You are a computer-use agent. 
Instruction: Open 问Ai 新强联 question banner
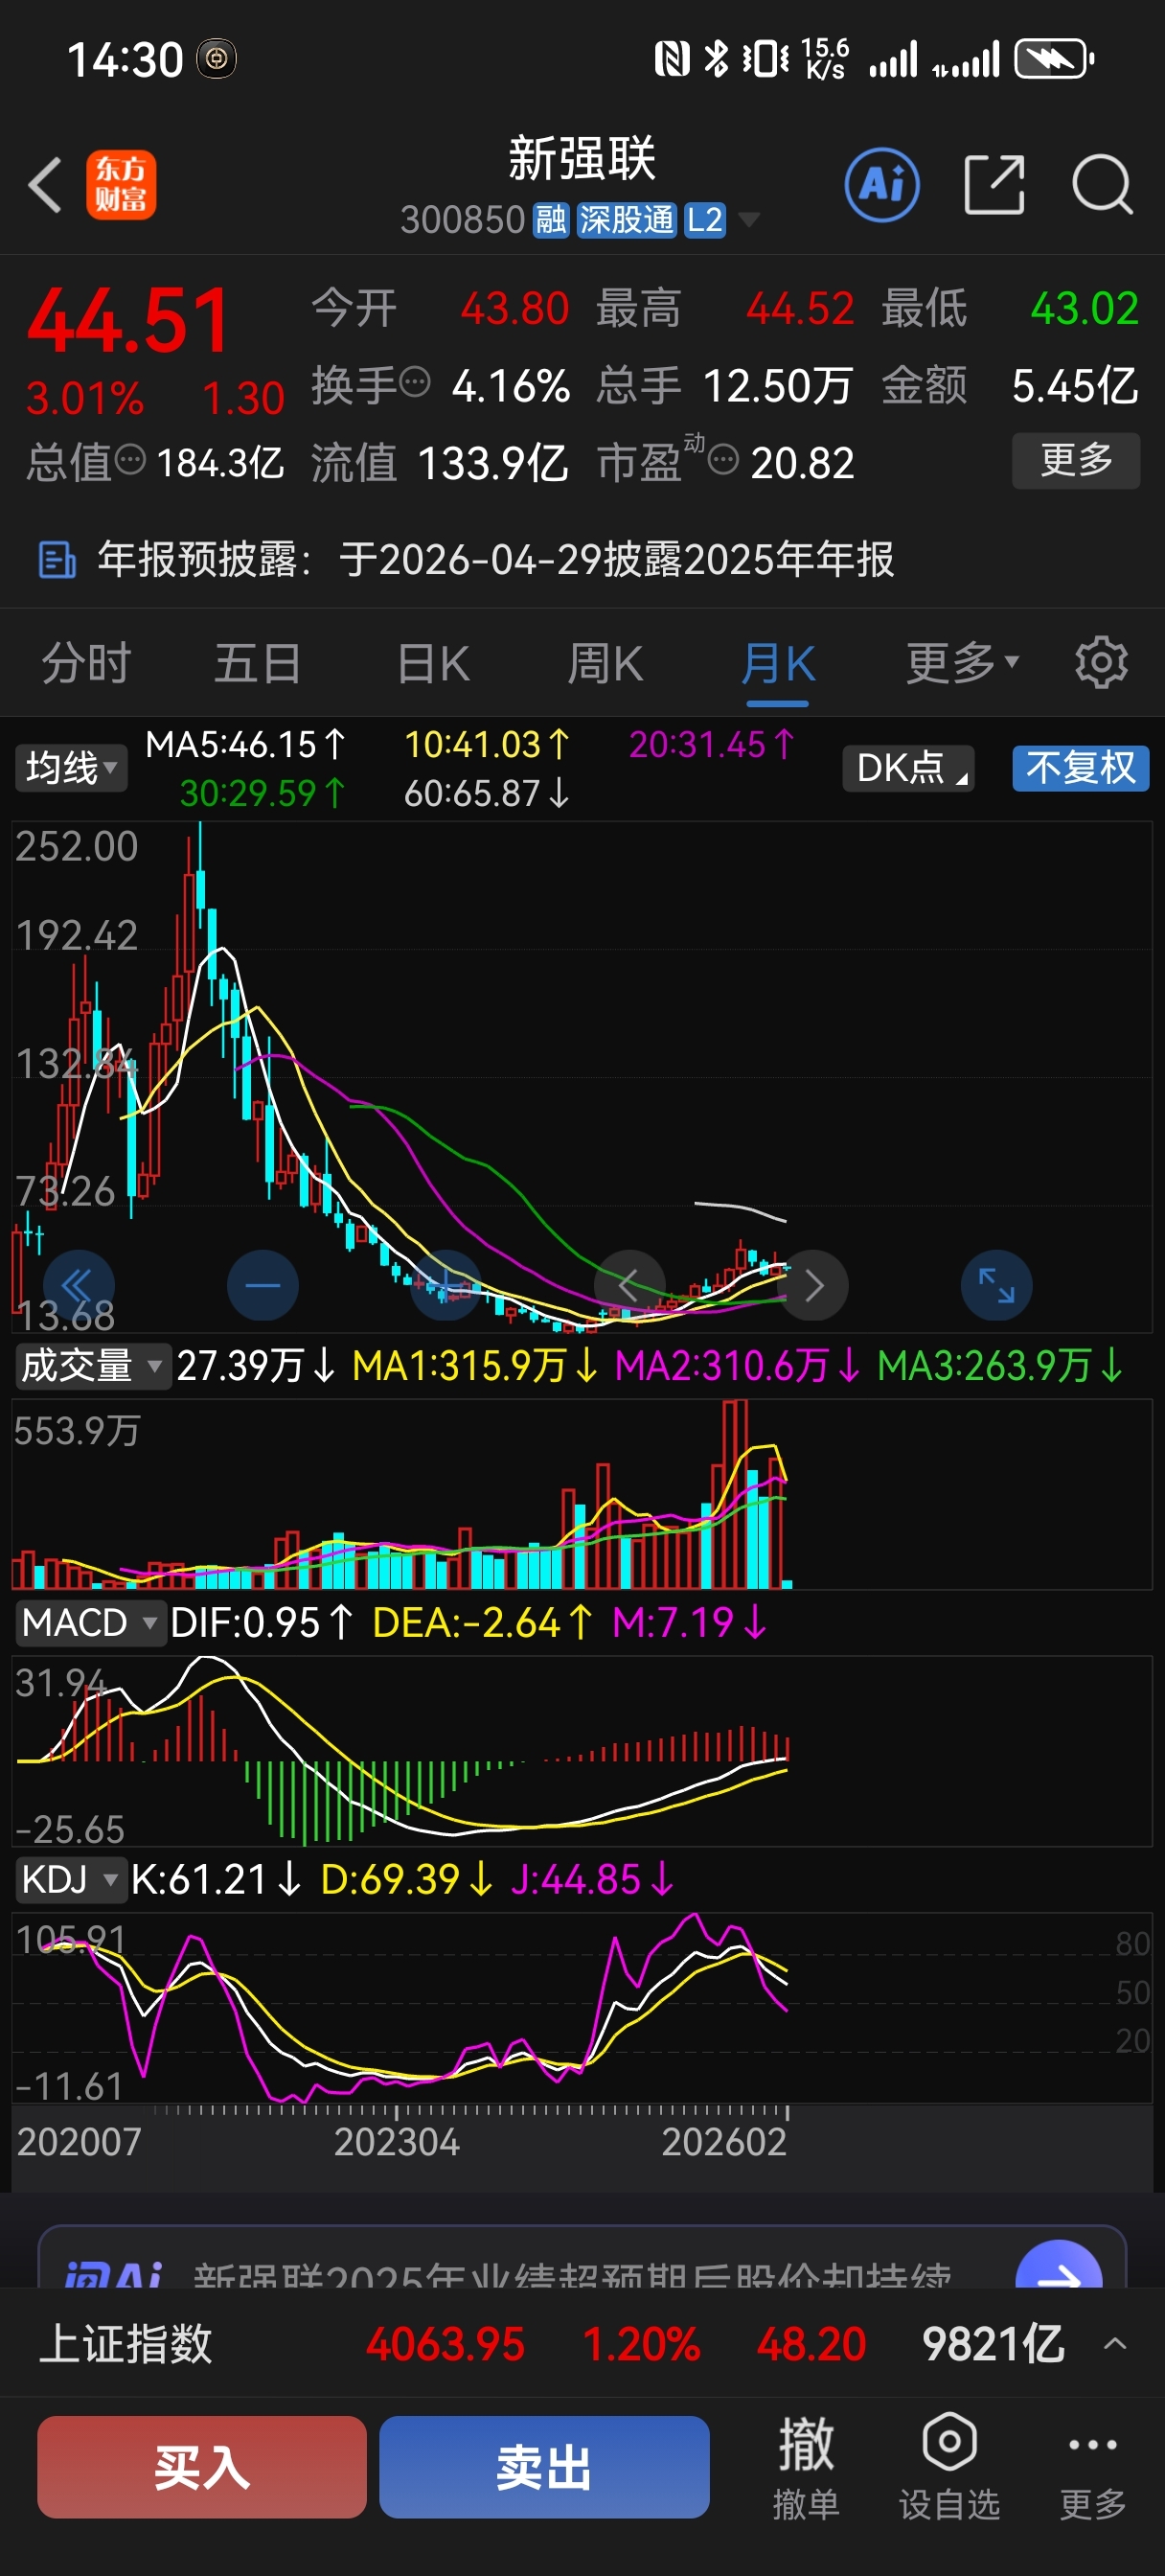pyautogui.click(x=582, y=2258)
